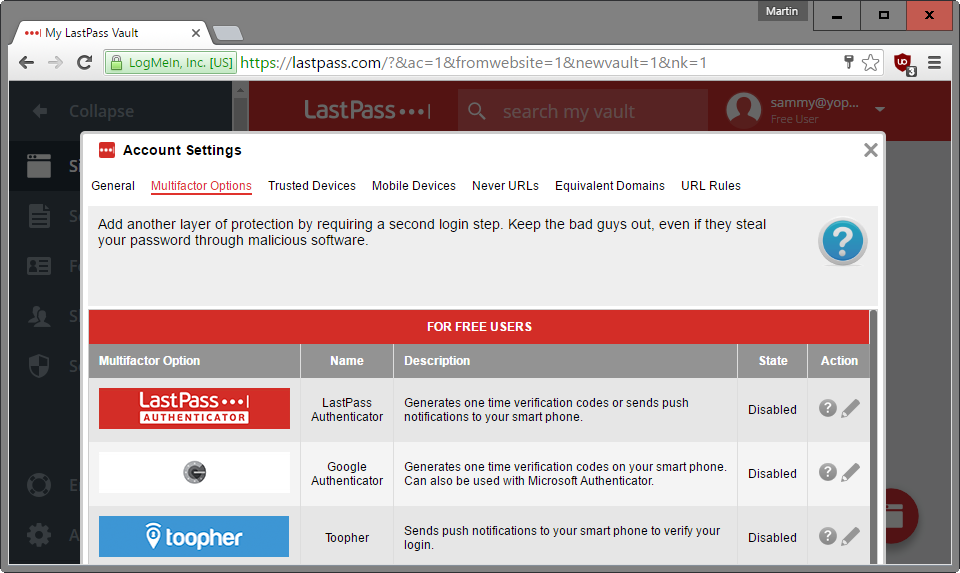This screenshot has width=960, height=573.
Task: Open the Chrome hamburger menu
Action: tap(934, 62)
